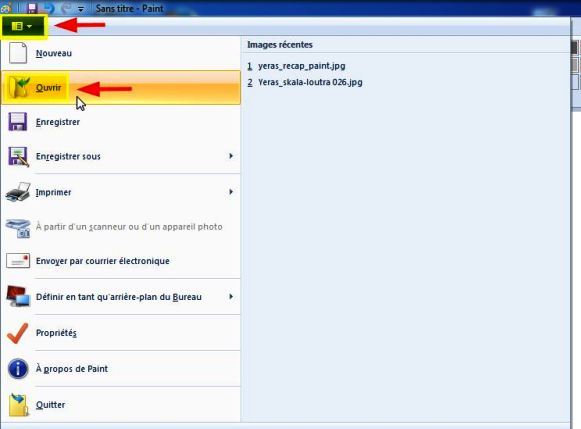The width and height of the screenshot is (581, 429).
Task: Click the Imprimer printer icon
Action: (x=18, y=192)
